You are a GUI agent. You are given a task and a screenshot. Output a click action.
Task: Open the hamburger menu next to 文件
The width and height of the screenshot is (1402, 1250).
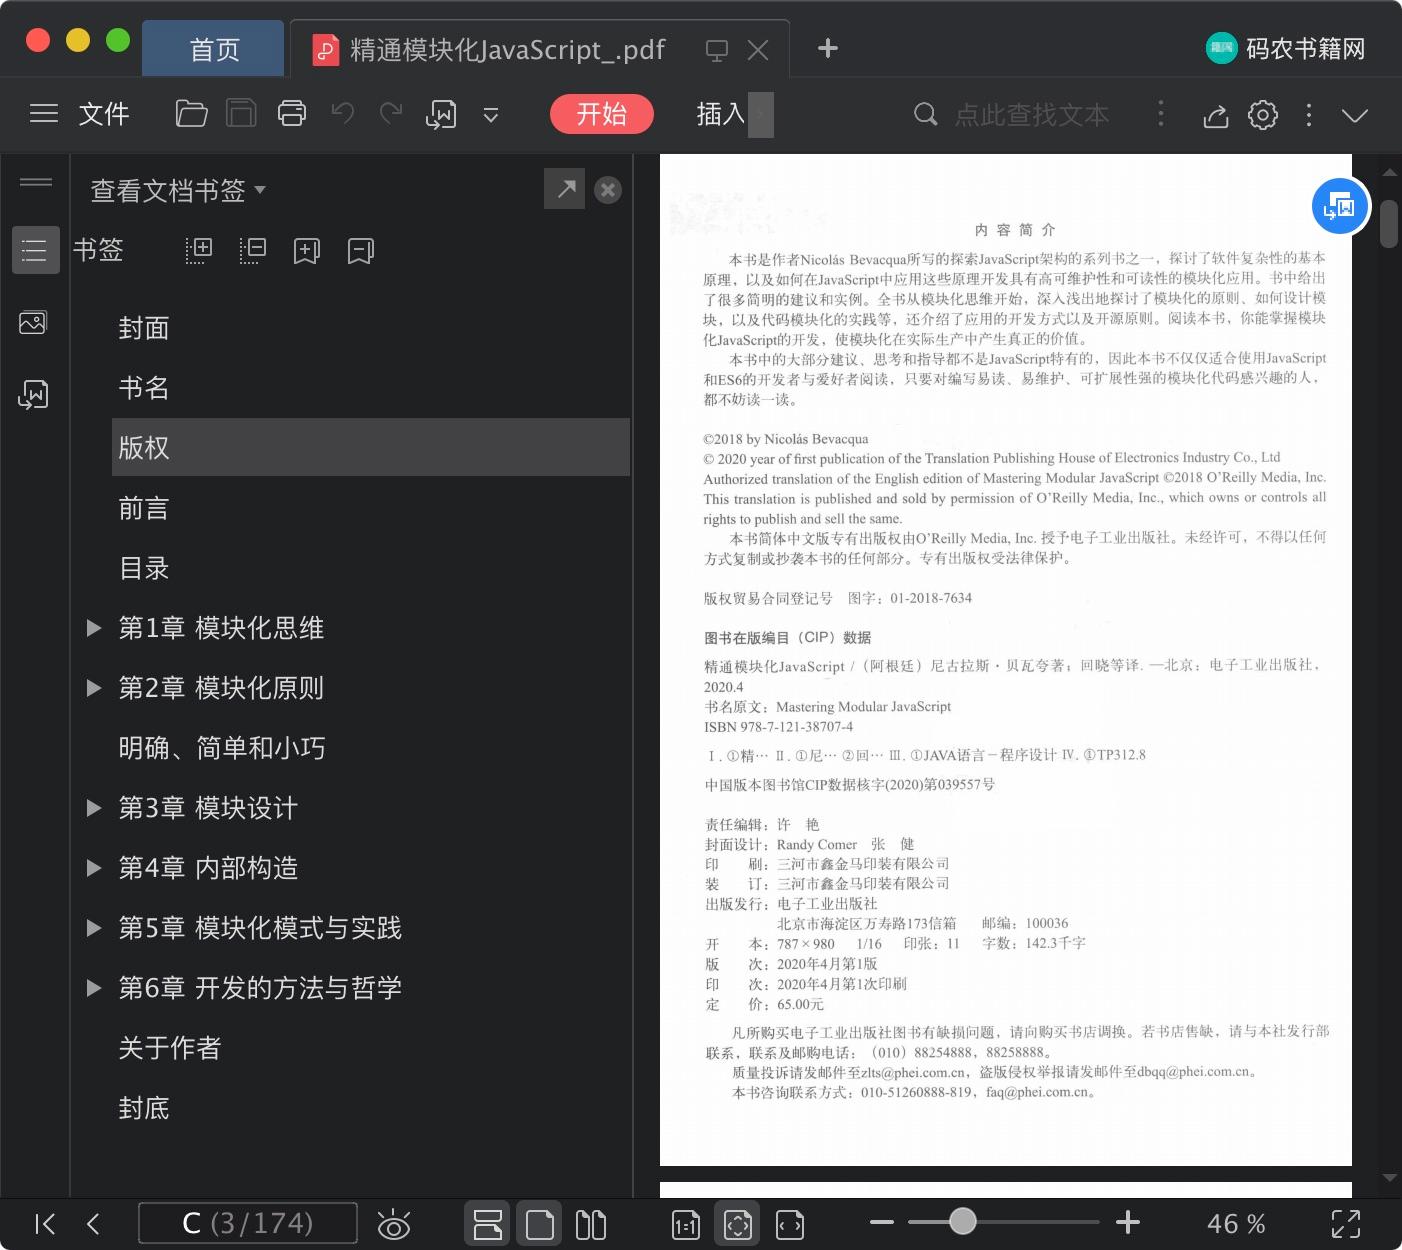coord(44,114)
